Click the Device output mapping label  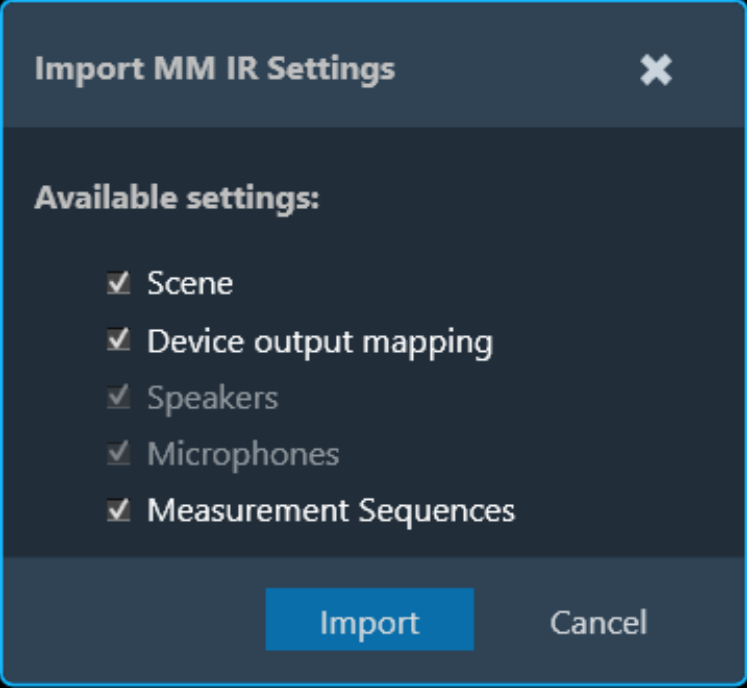(320, 343)
